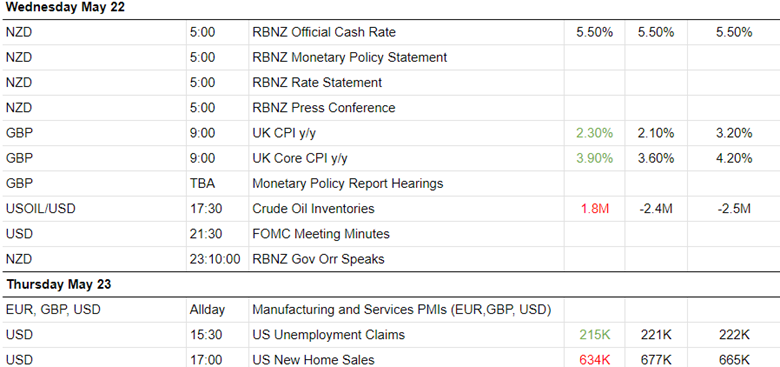The height and width of the screenshot is (367, 780).
Task: Select the green 215K unemployment claims value
Action: click(x=594, y=335)
